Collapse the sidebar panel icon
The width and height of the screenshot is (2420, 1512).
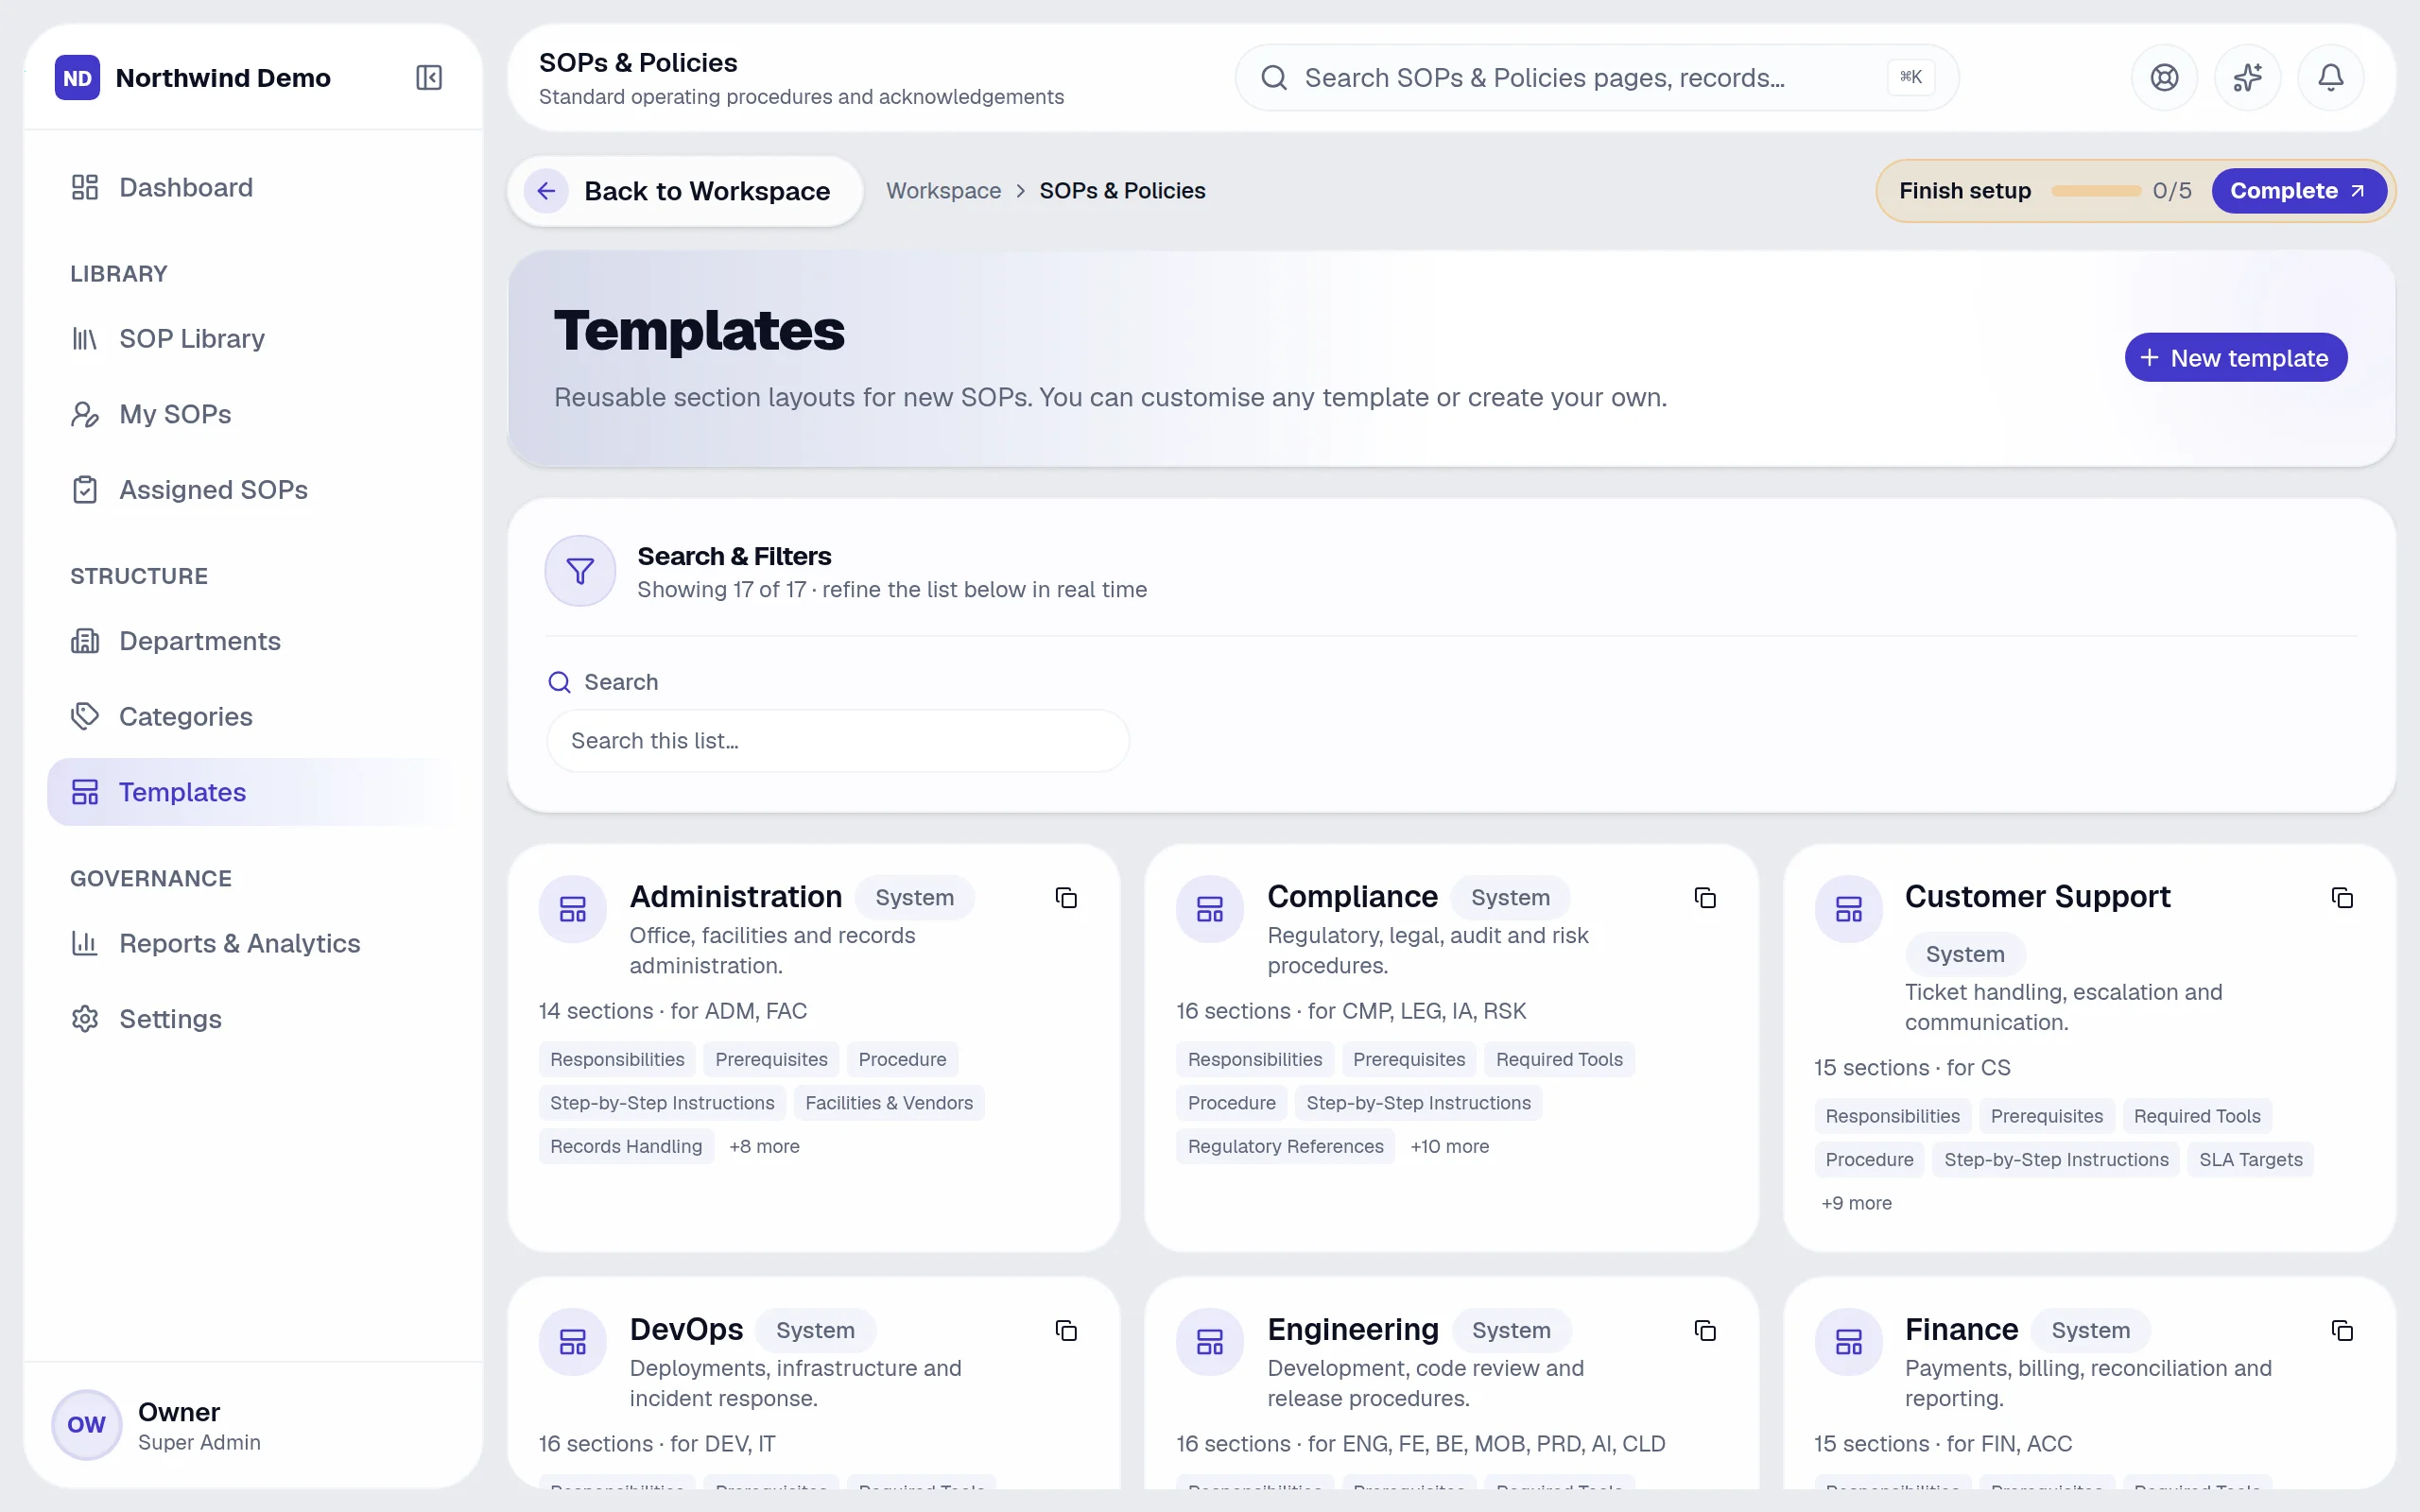coord(429,78)
